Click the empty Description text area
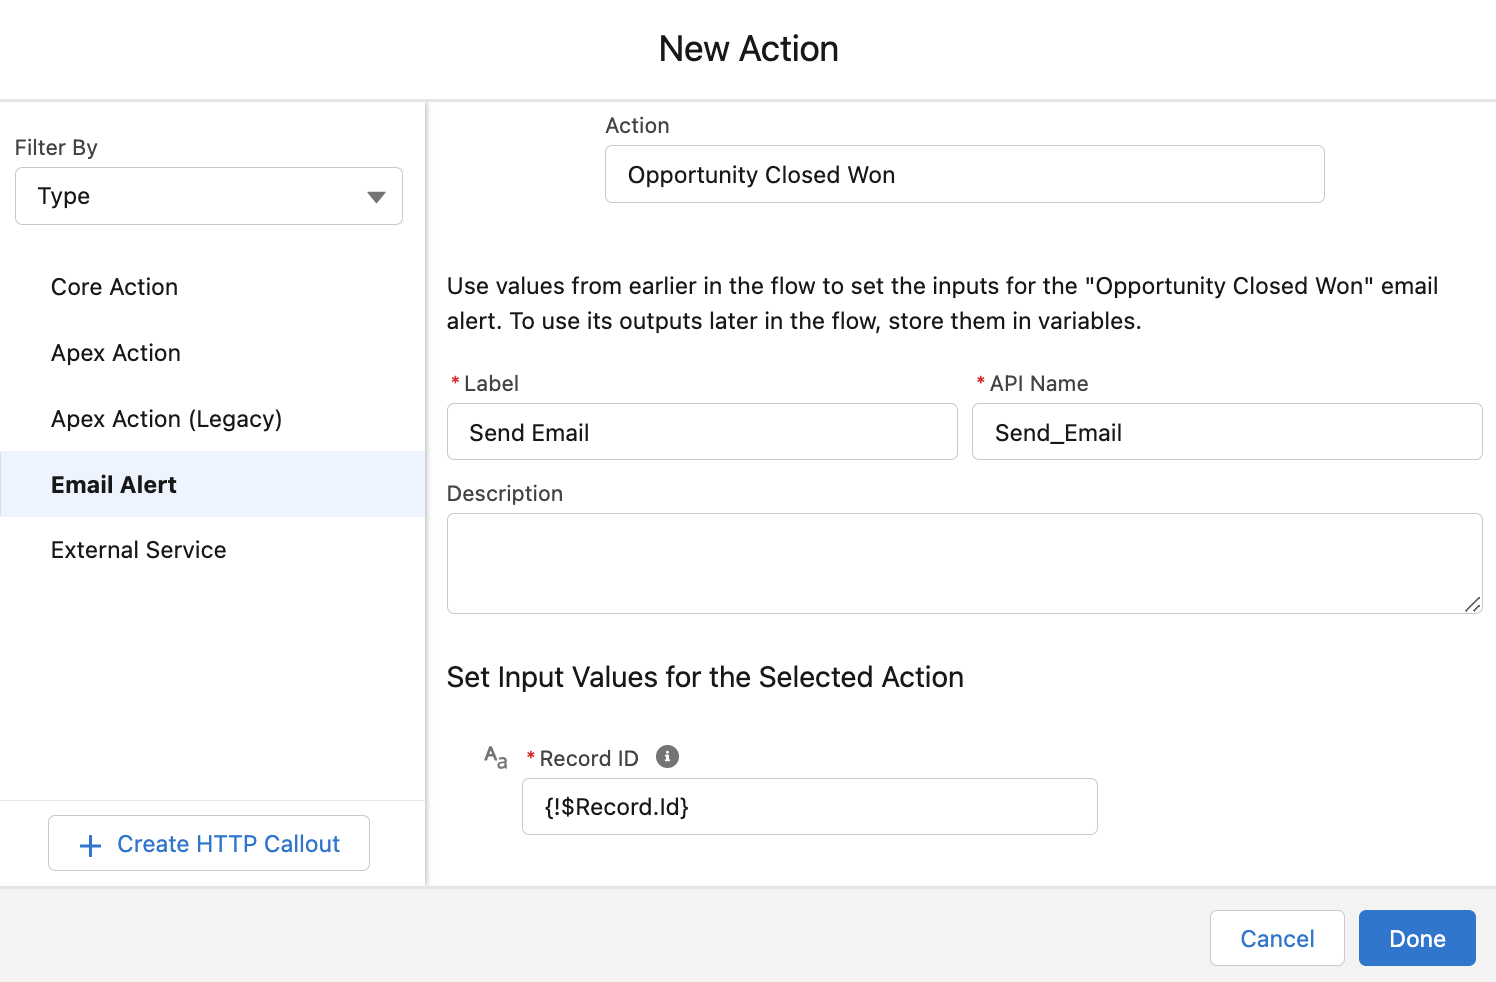Image resolution: width=1496 pixels, height=982 pixels. [963, 563]
